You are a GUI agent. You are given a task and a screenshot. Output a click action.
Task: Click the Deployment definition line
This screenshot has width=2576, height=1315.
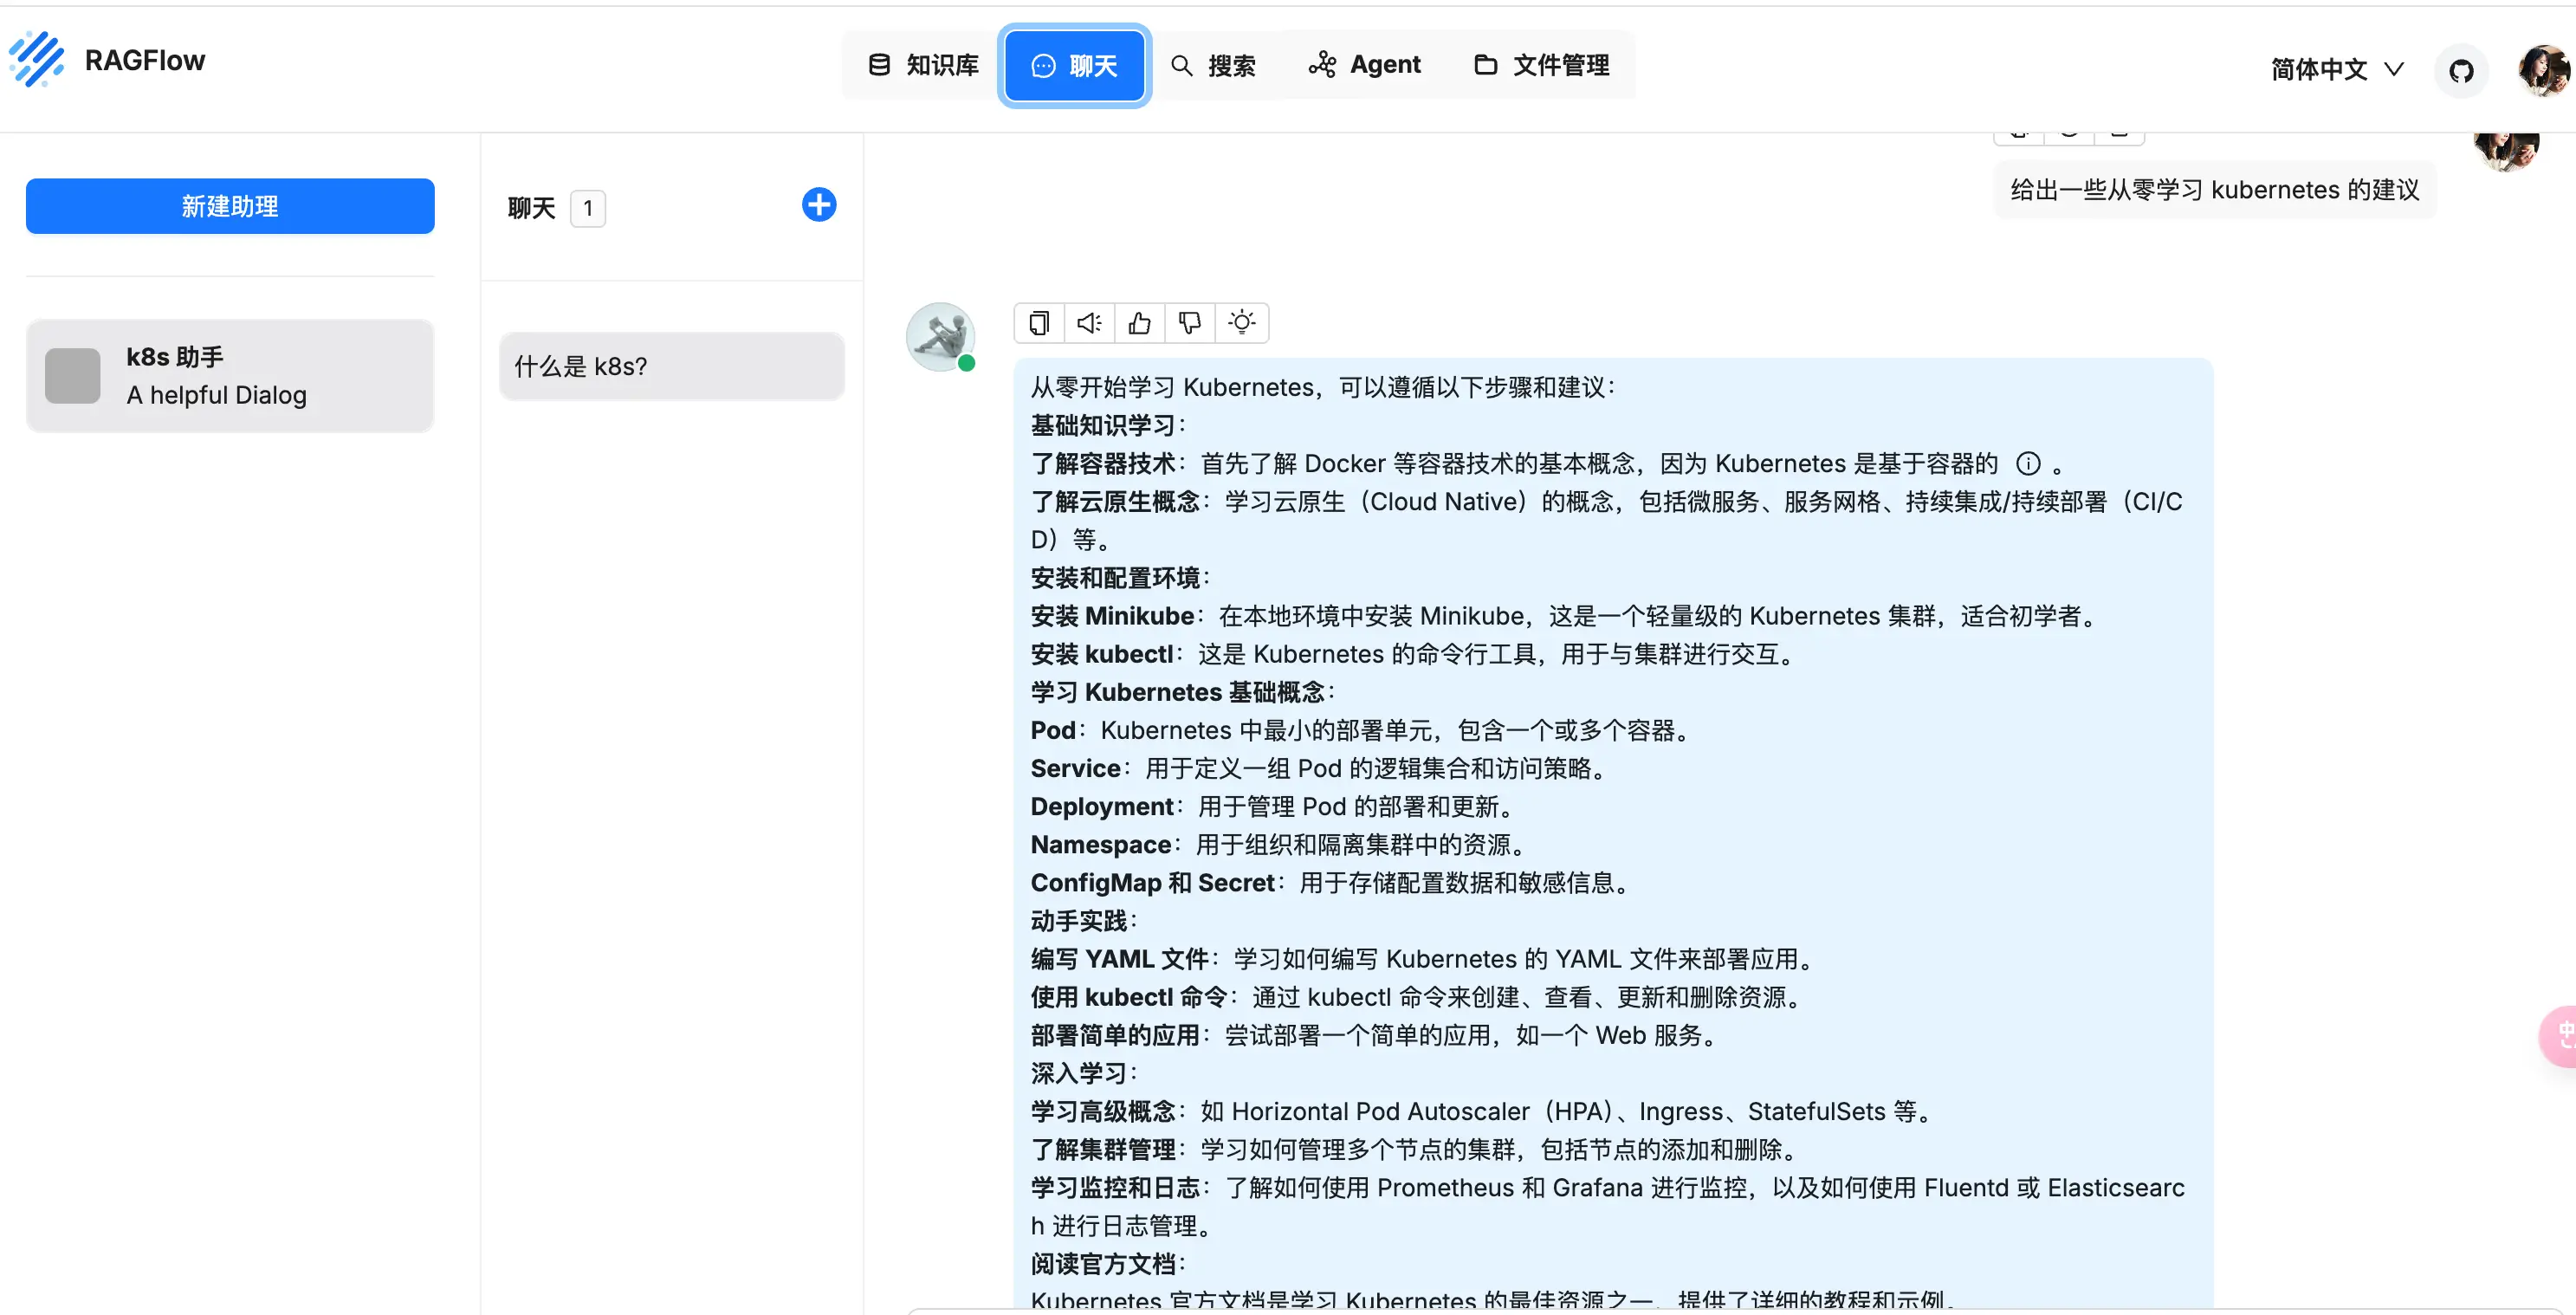coord(1274,806)
